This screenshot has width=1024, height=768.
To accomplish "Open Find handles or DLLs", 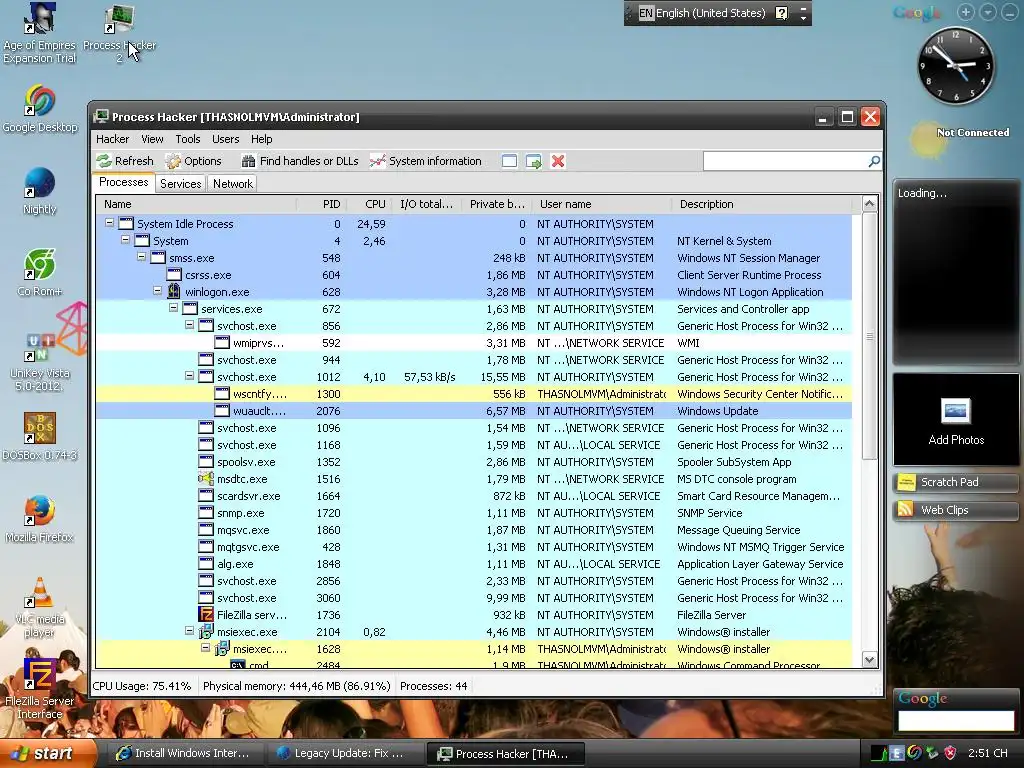I will pyautogui.click(x=300, y=161).
